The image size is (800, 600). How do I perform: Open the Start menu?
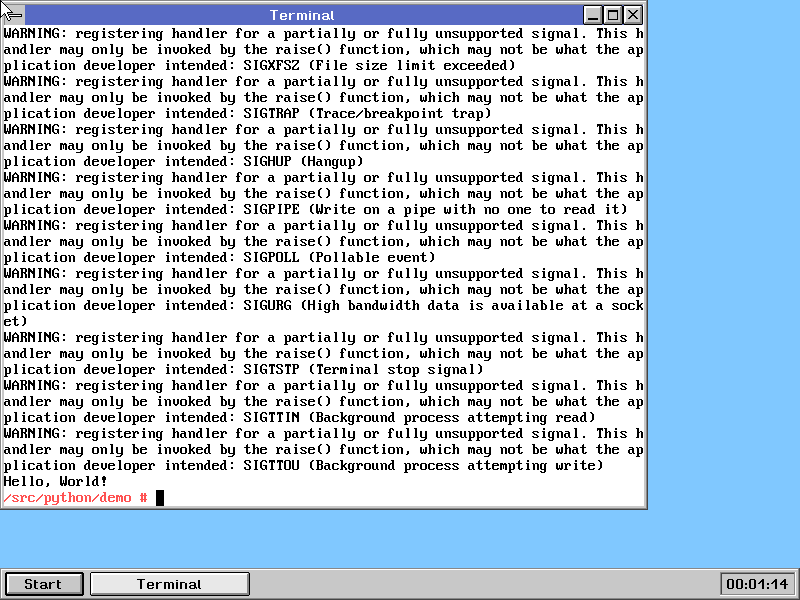(x=43, y=584)
